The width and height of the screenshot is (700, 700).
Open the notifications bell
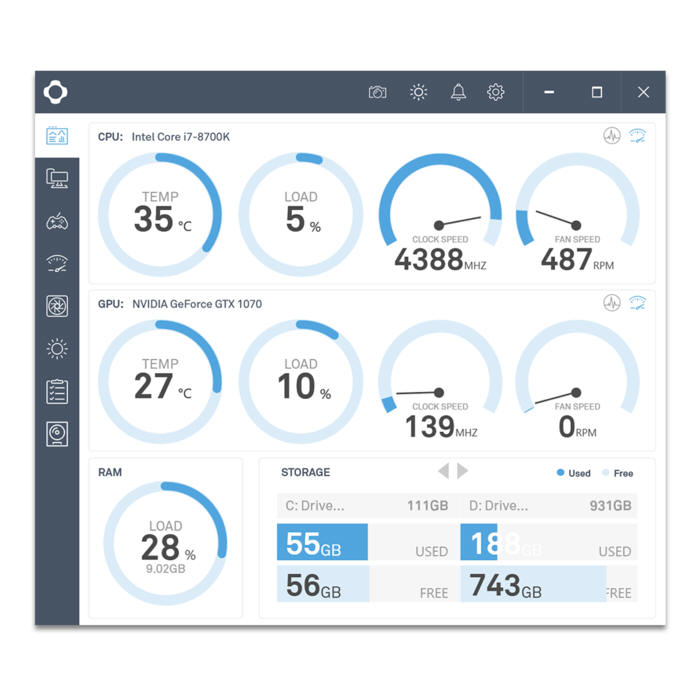click(x=458, y=92)
